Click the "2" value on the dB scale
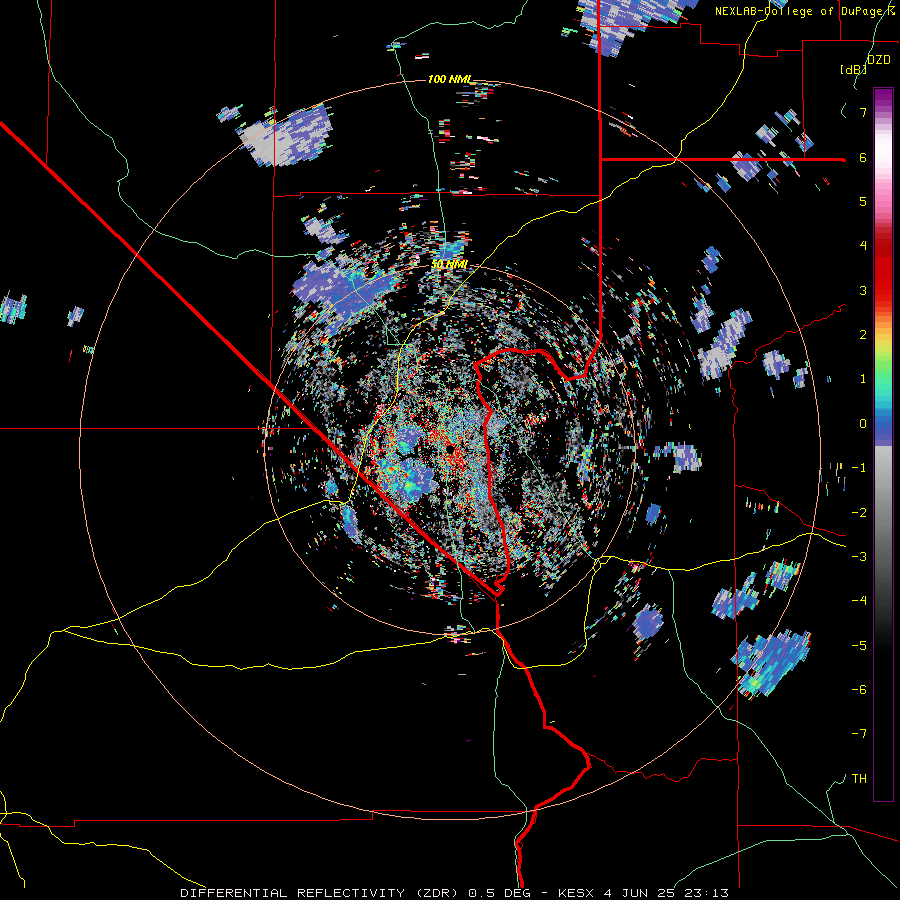Viewport: 900px width, 900px height. [x=863, y=335]
